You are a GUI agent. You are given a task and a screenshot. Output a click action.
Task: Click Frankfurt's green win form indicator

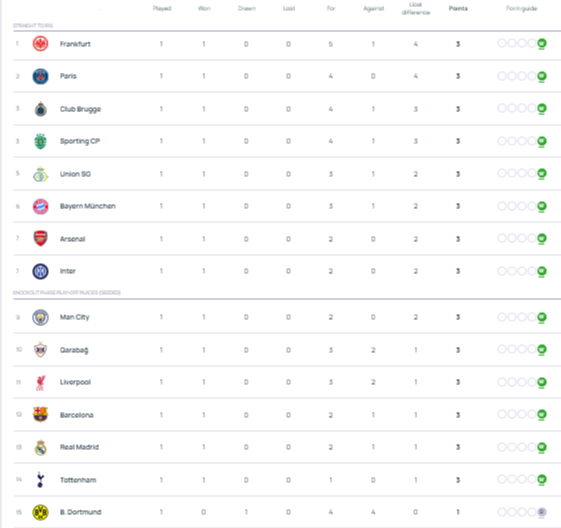(x=542, y=44)
